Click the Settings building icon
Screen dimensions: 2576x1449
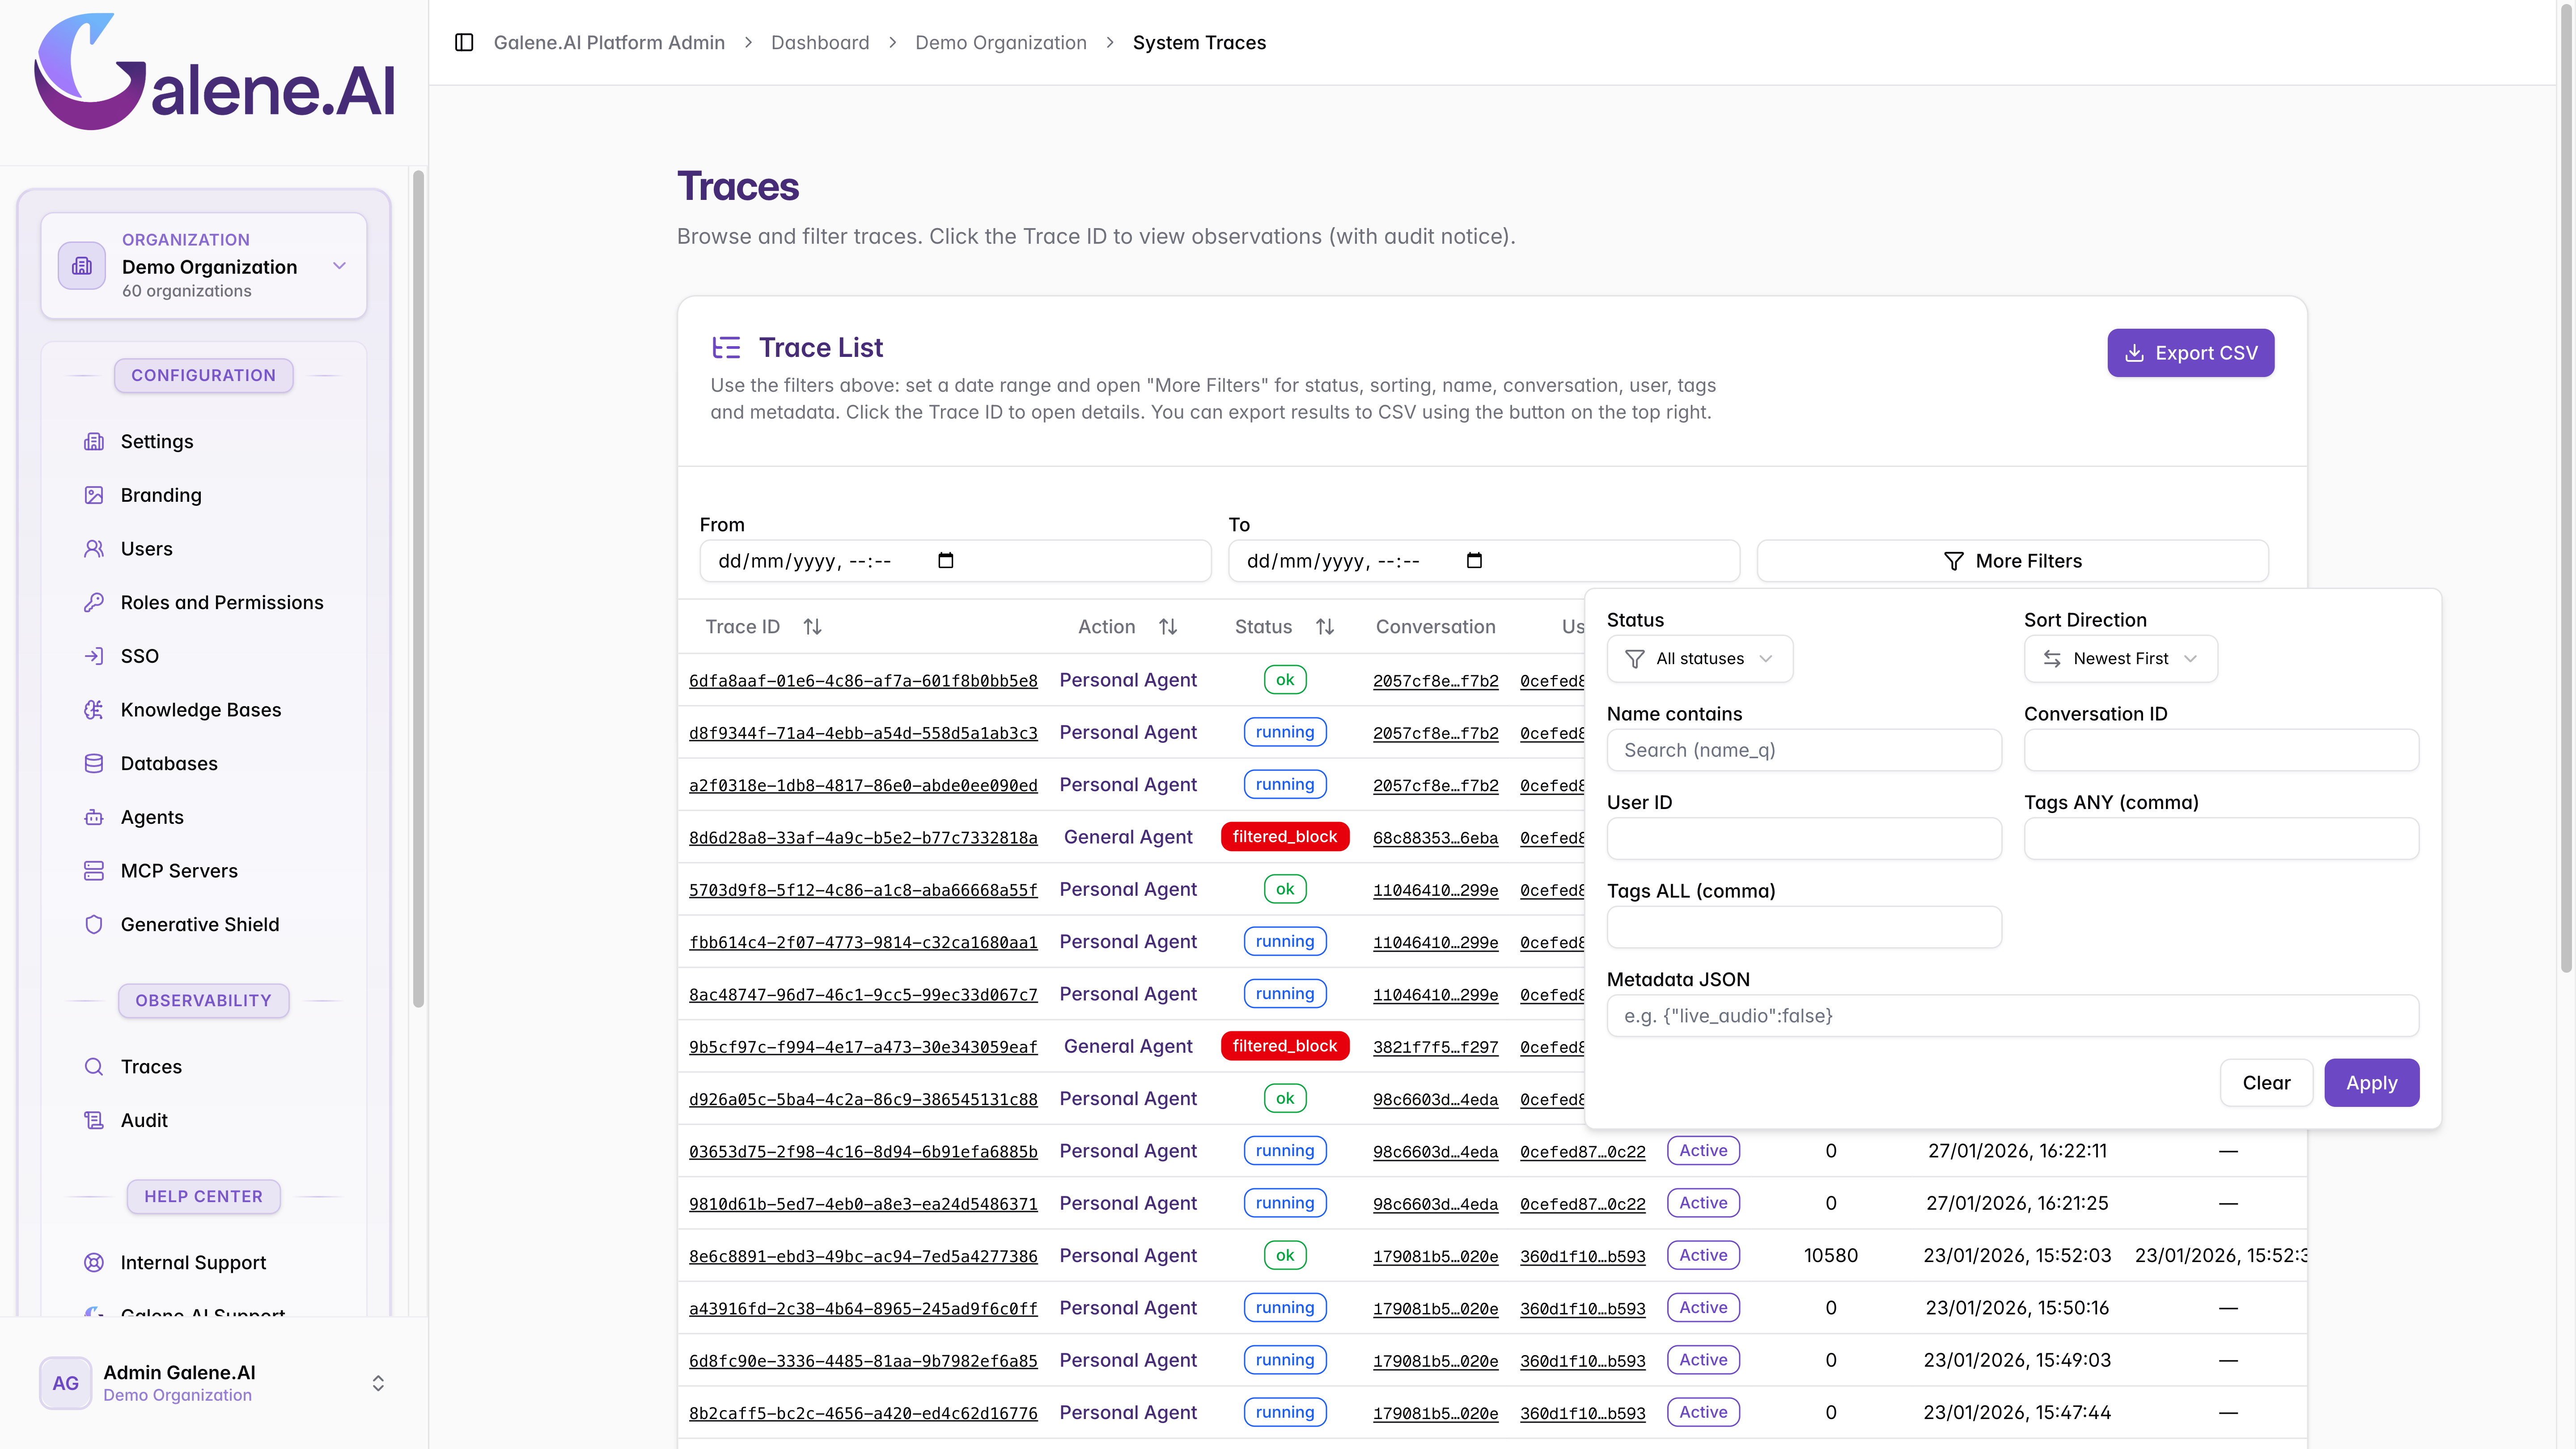click(94, 441)
